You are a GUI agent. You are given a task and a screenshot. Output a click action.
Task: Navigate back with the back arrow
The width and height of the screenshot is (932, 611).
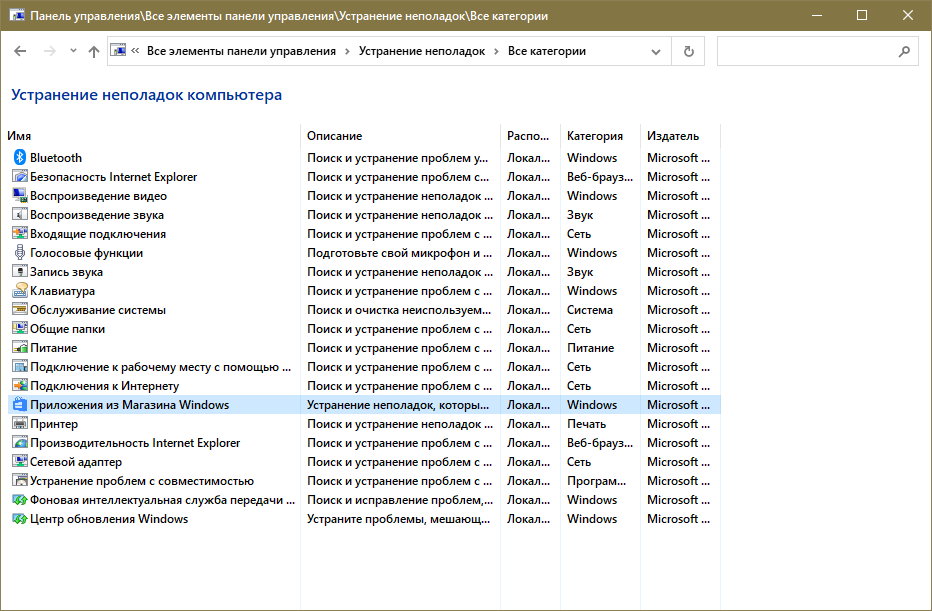21,51
